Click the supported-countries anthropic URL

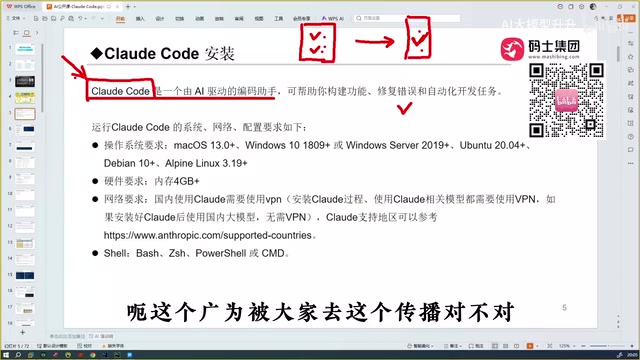click(207, 236)
